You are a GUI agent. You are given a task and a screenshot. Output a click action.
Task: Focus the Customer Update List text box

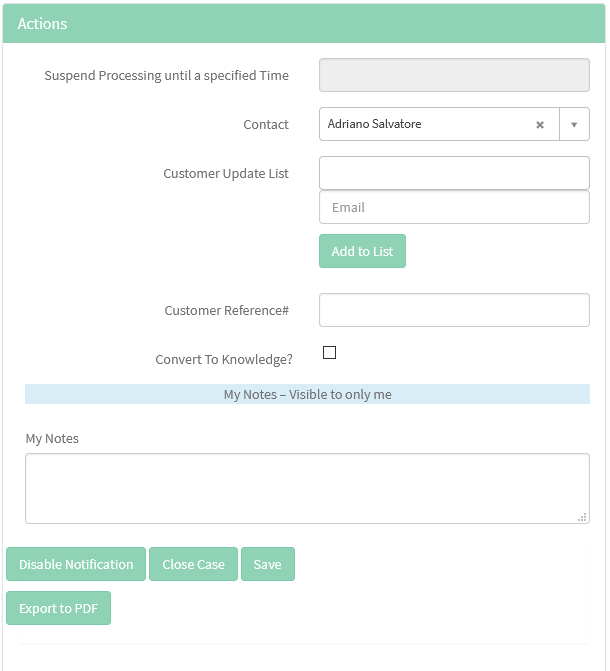click(x=454, y=173)
